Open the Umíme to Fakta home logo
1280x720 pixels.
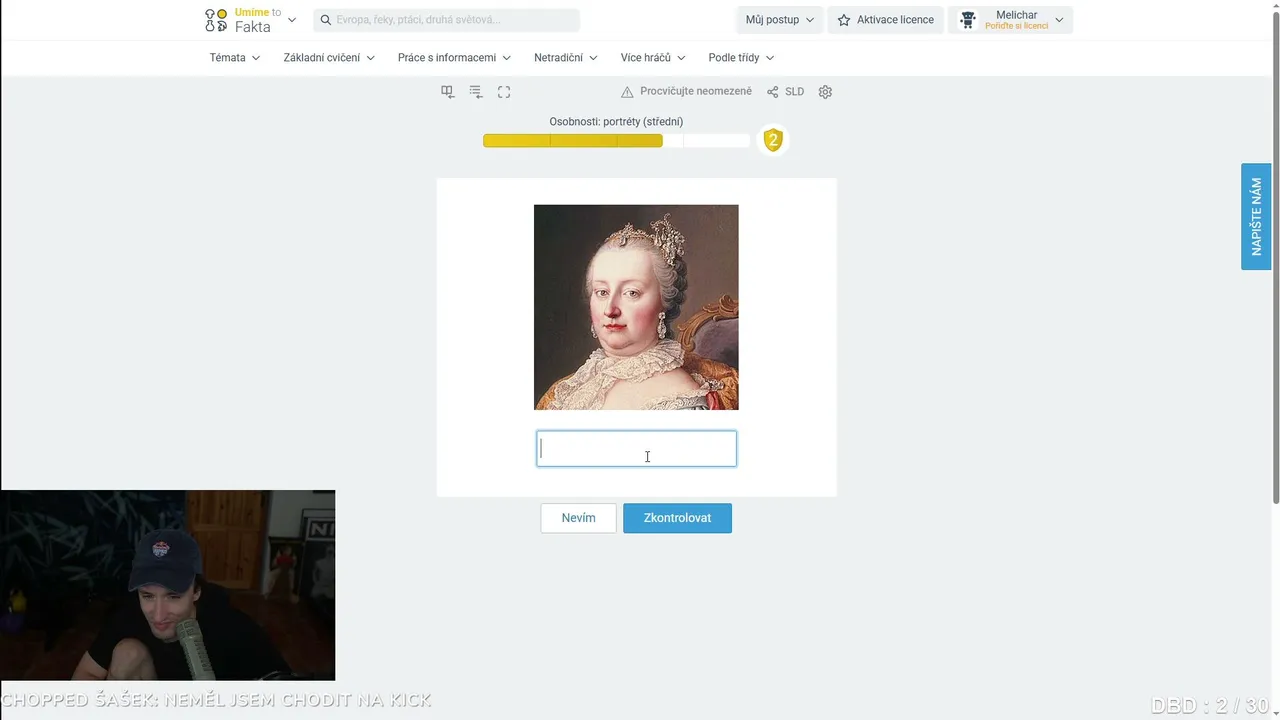243,20
